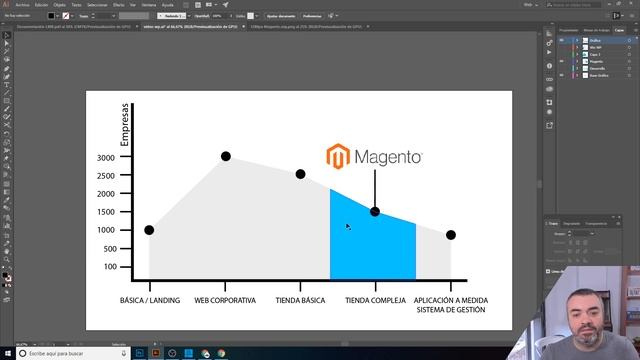
Task: Open the Objeto menu
Action: [x=60, y=5]
